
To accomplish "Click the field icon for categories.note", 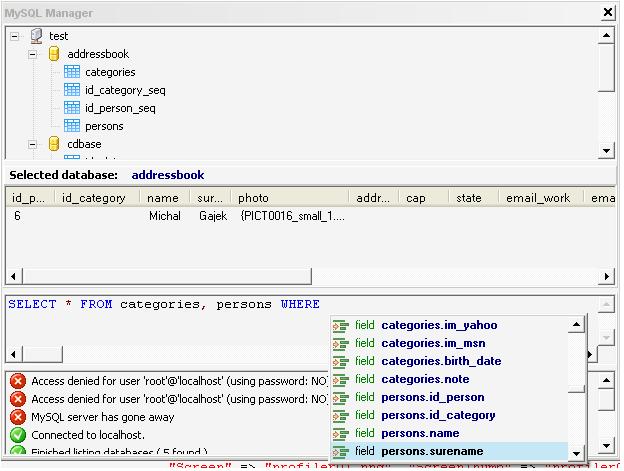I will (x=341, y=380).
